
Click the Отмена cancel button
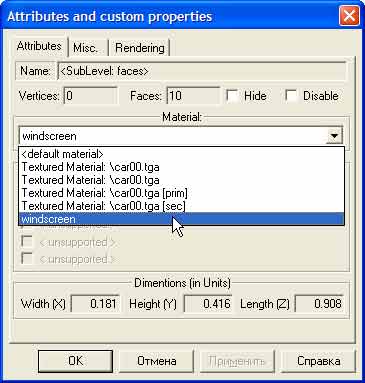(x=156, y=361)
